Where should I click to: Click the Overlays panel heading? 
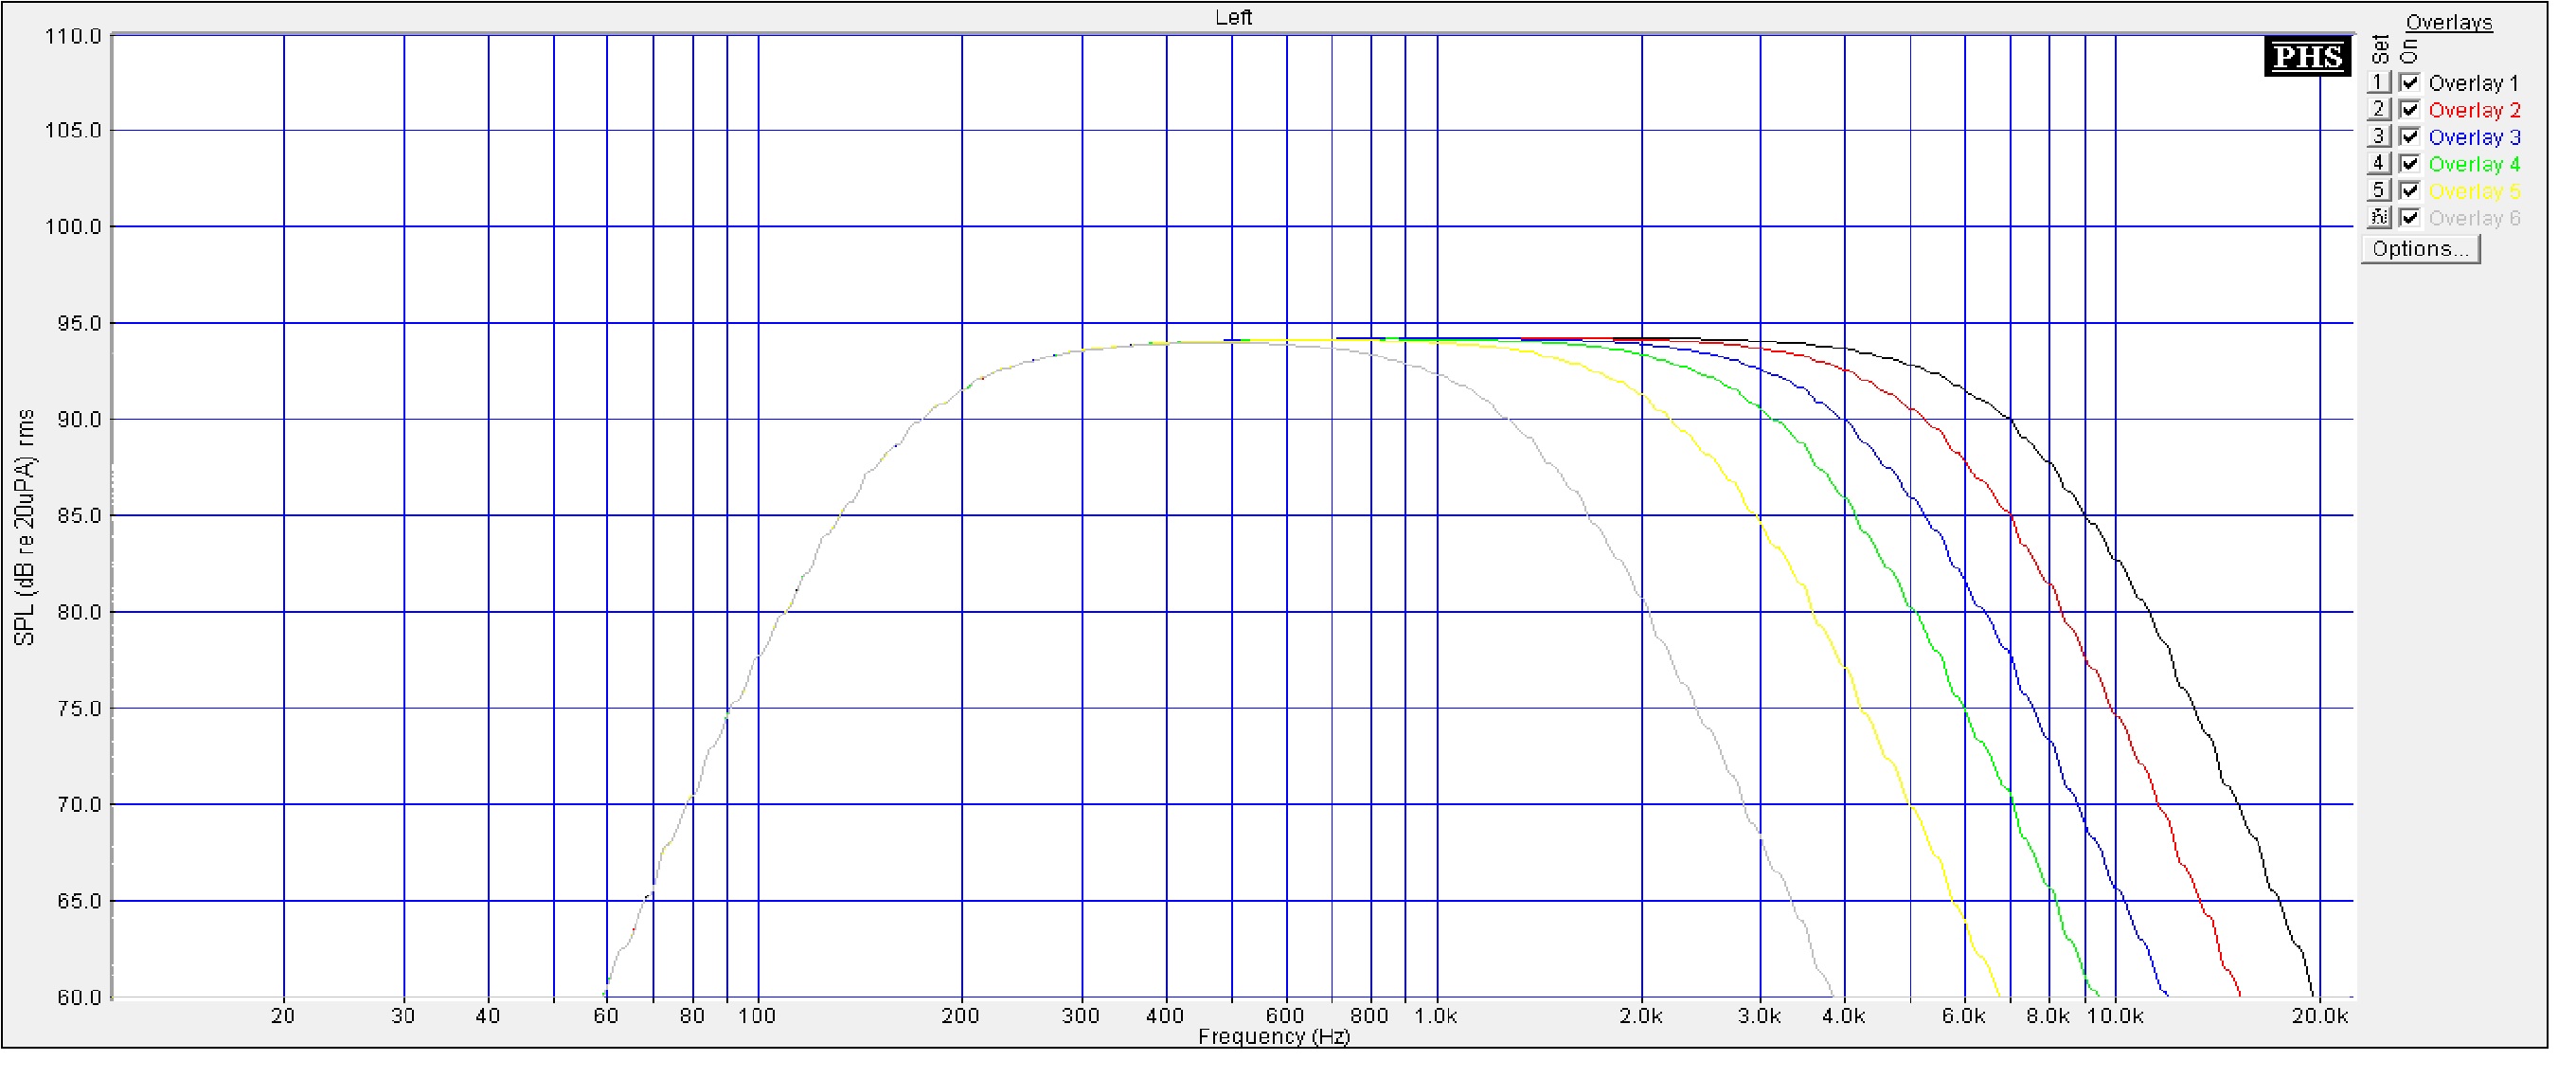pyautogui.click(x=2448, y=22)
